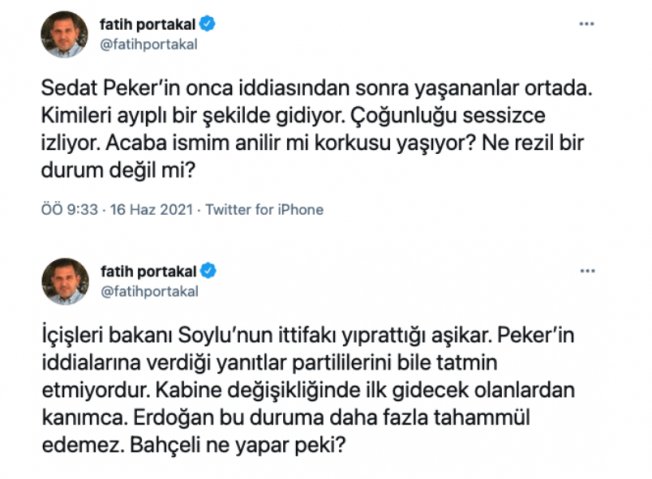Click the first tweet text about Sedat Peker
This screenshot has height=479, width=652.
[x=316, y=129]
